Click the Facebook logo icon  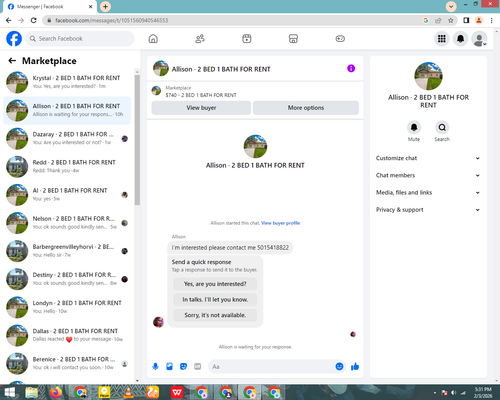click(x=14, y=39)
